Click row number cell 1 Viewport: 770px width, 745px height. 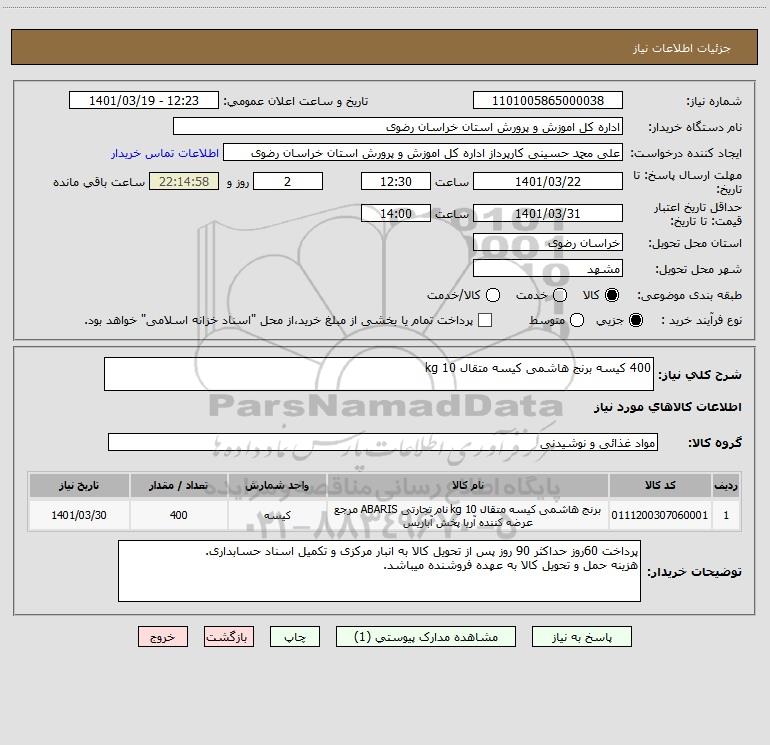pos(726,515)
